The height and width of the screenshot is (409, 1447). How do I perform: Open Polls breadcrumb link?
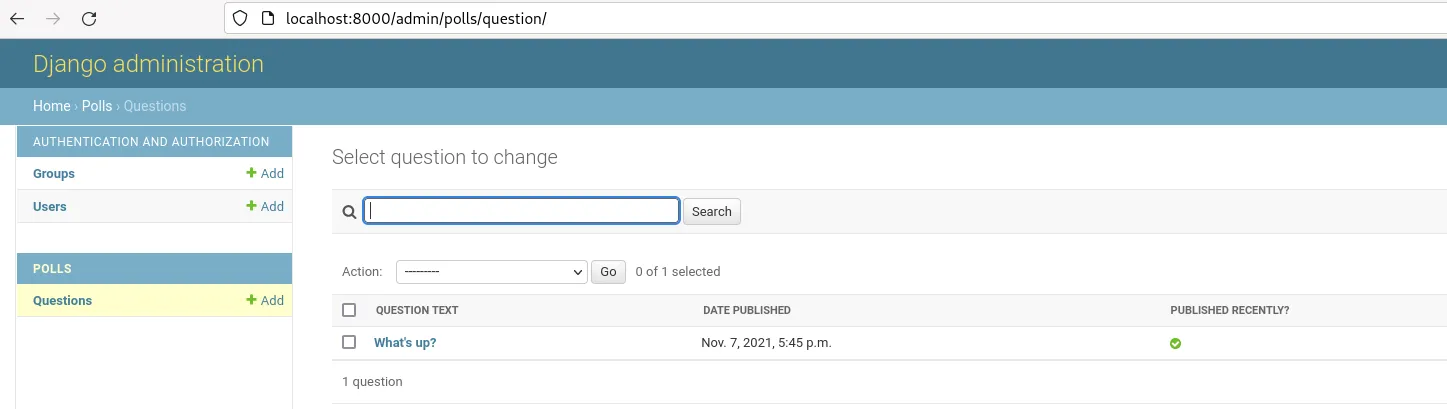tap(97, 106)
